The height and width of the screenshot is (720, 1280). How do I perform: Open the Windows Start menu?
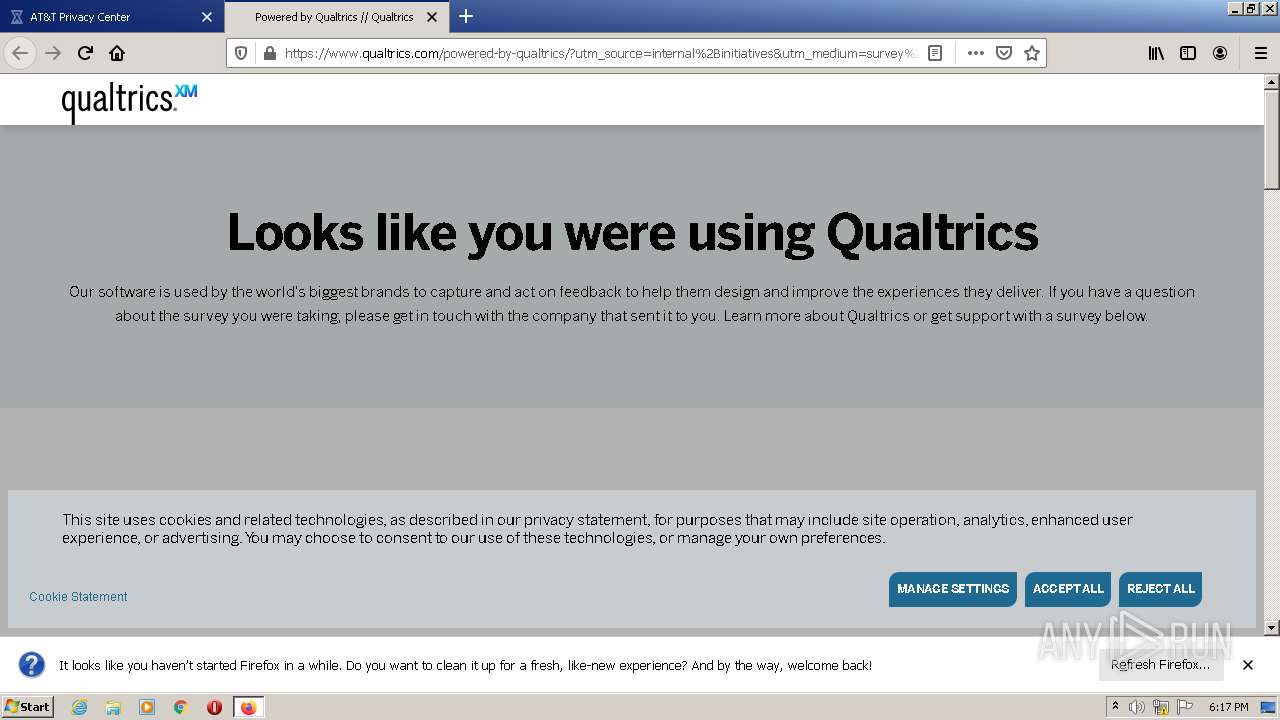coord(27,706)
